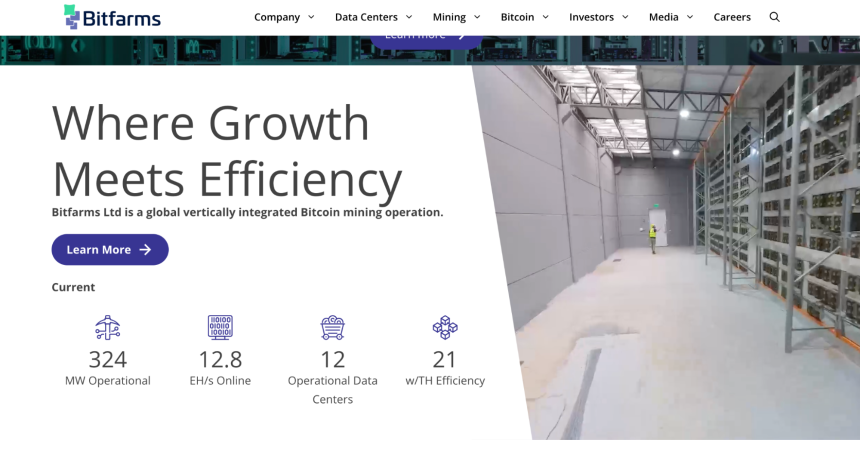Open the Bitcoin menu item

coord(517,17)
